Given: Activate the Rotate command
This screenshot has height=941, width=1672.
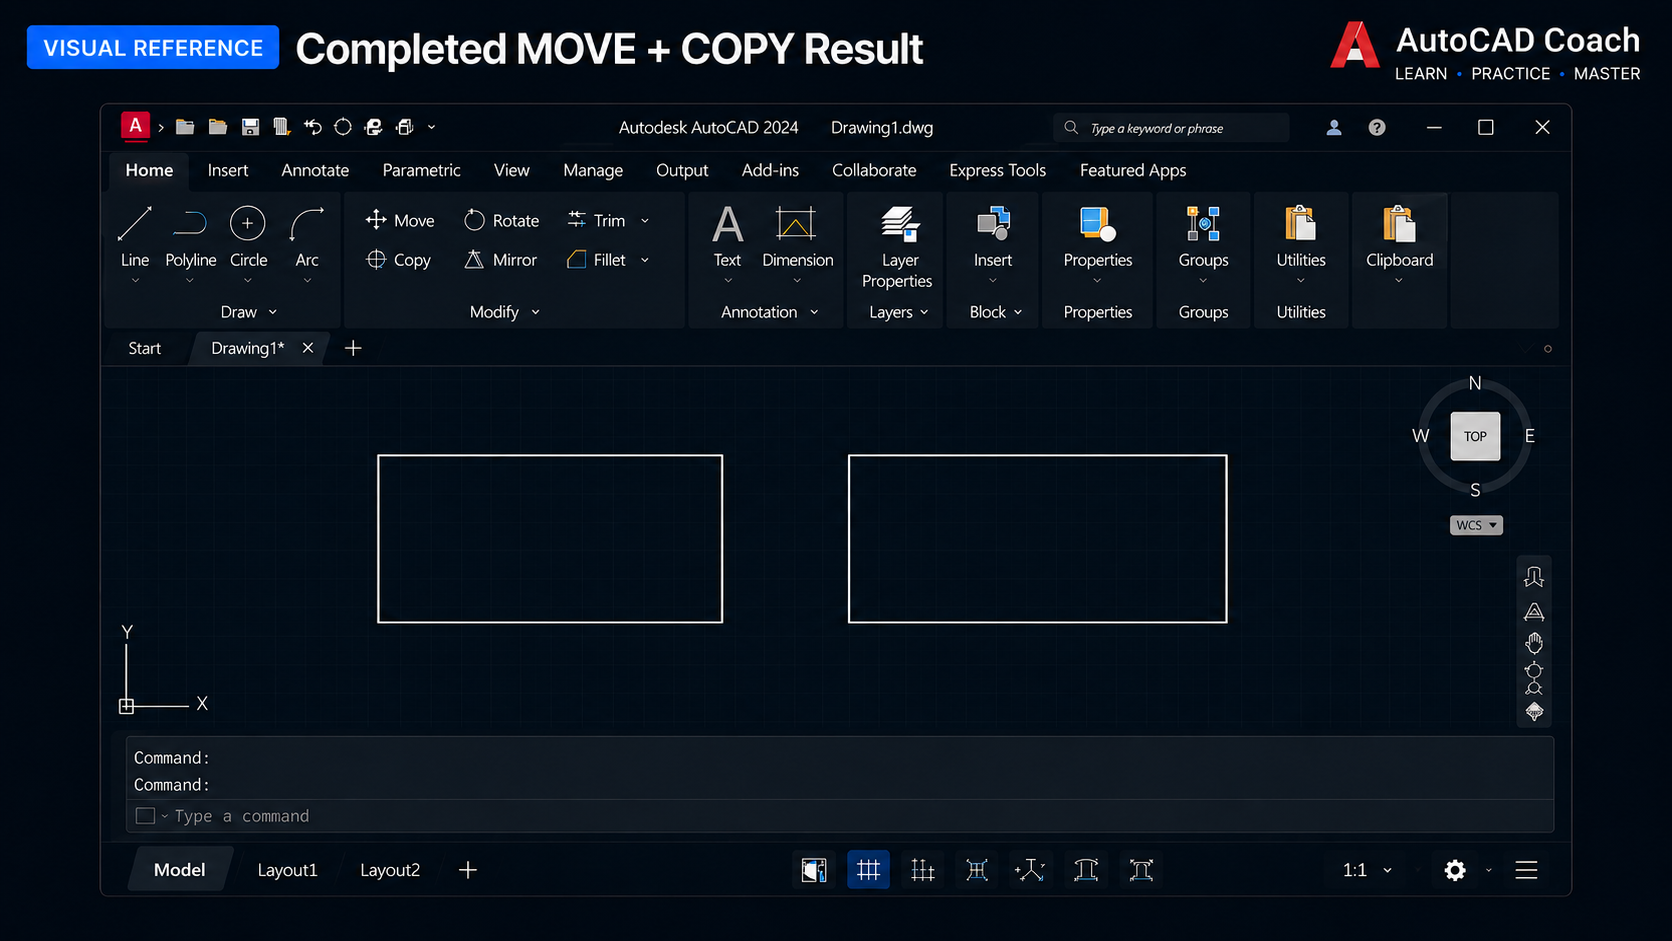Looking at the screenshot, I should (x=501, y=220).
